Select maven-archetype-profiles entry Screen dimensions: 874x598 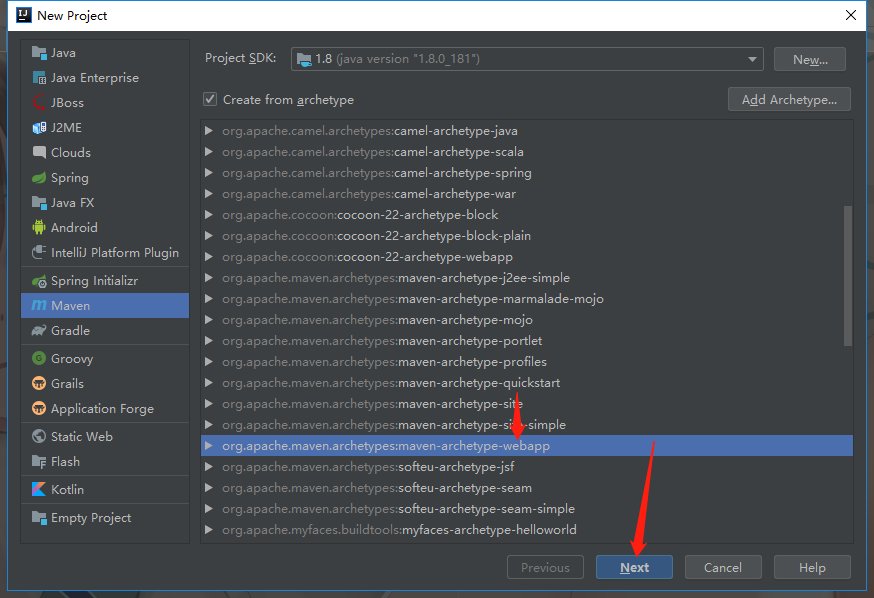527,362
